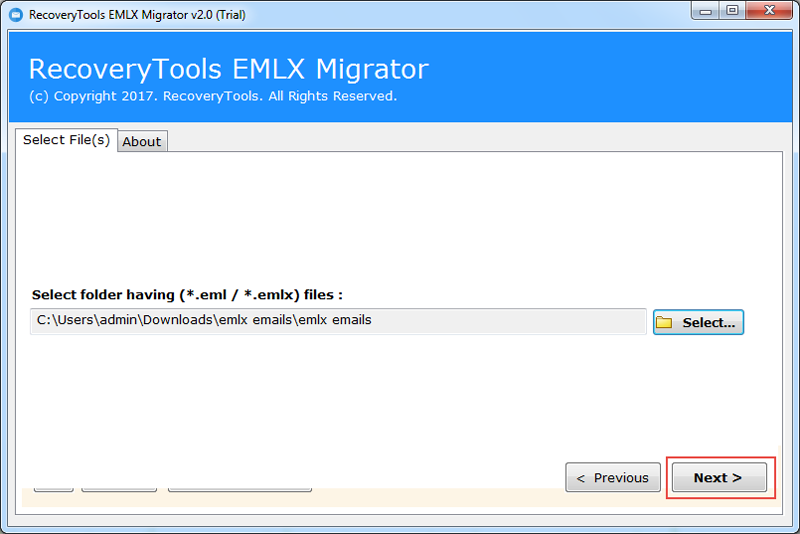Open folder browser via Select... button

698,322
